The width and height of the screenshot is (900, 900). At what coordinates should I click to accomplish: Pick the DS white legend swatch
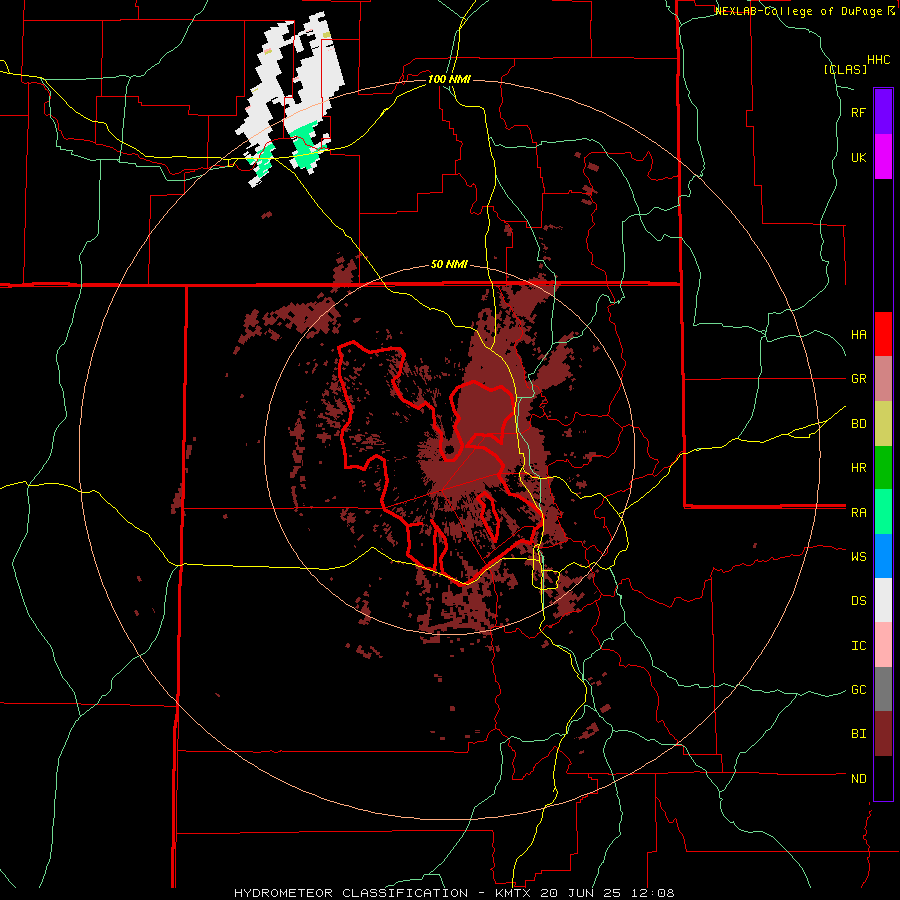click(883, 600)
